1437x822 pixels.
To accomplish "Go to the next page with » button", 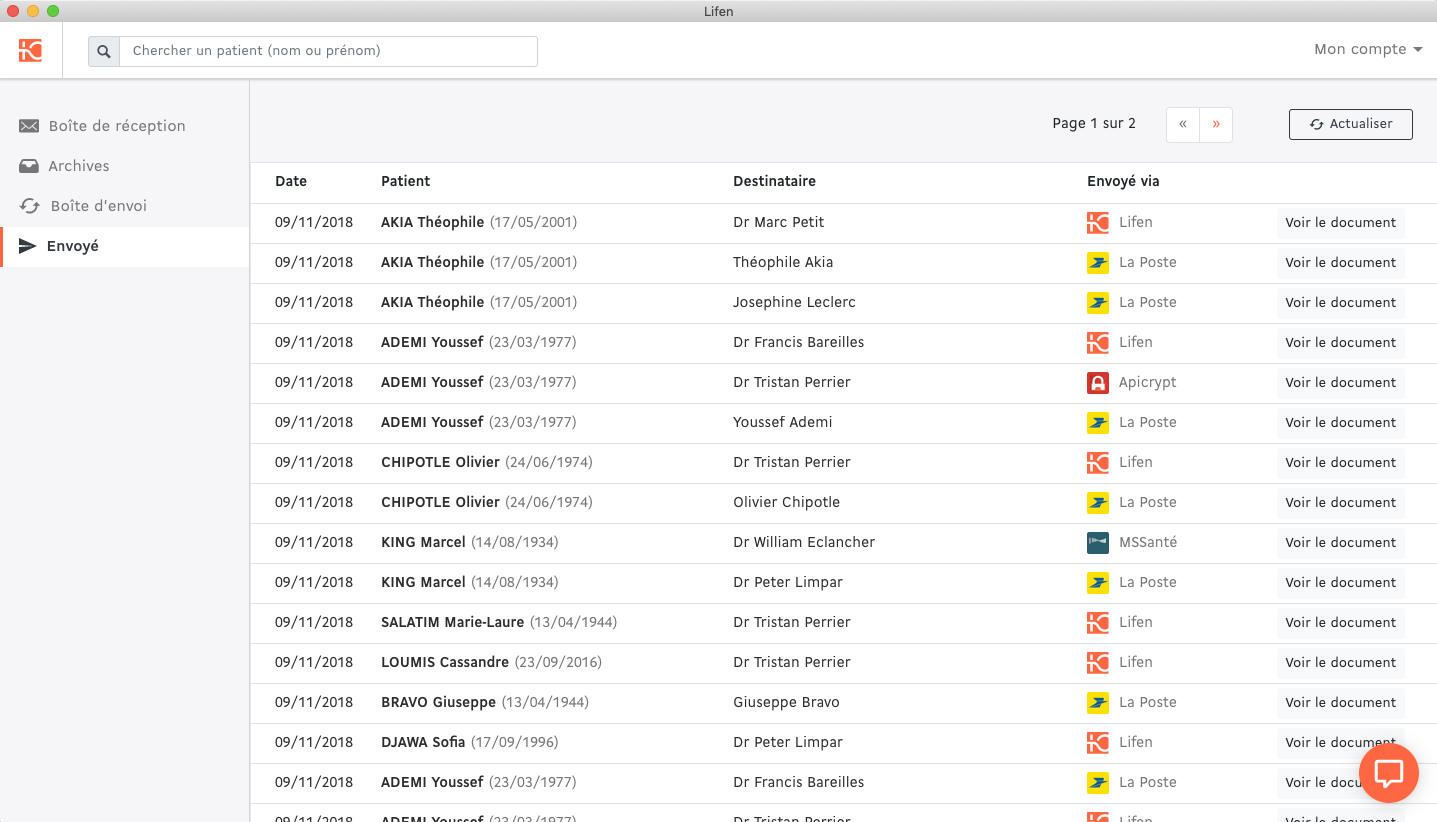I will [1216, 124].
